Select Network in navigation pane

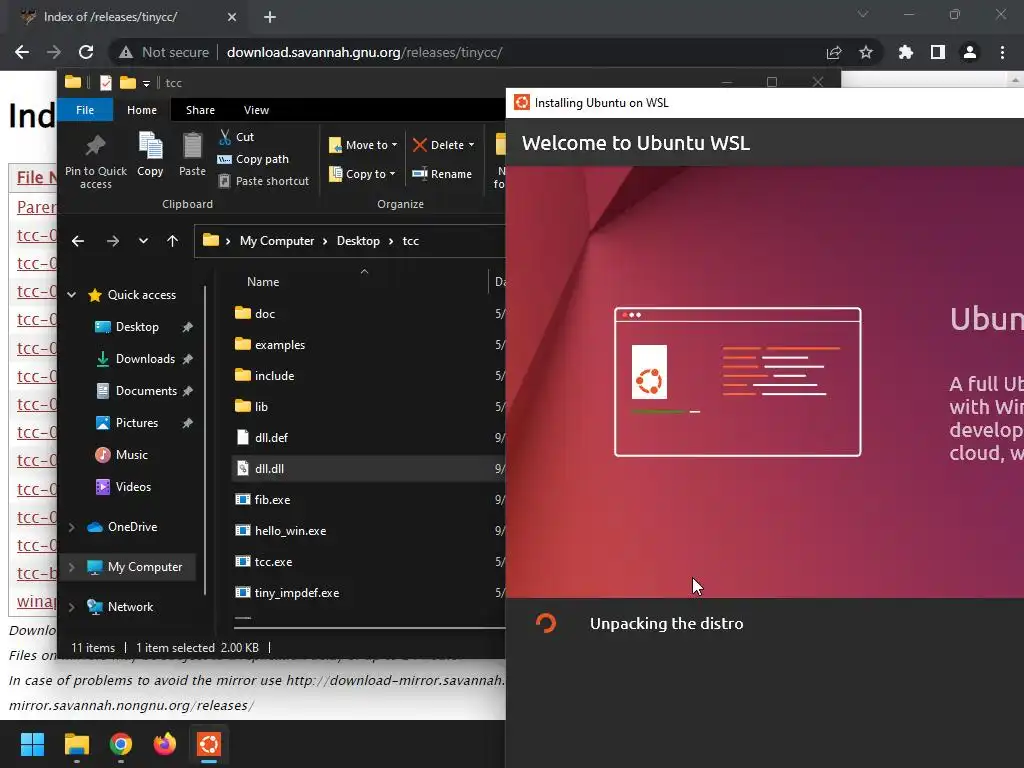130,607
